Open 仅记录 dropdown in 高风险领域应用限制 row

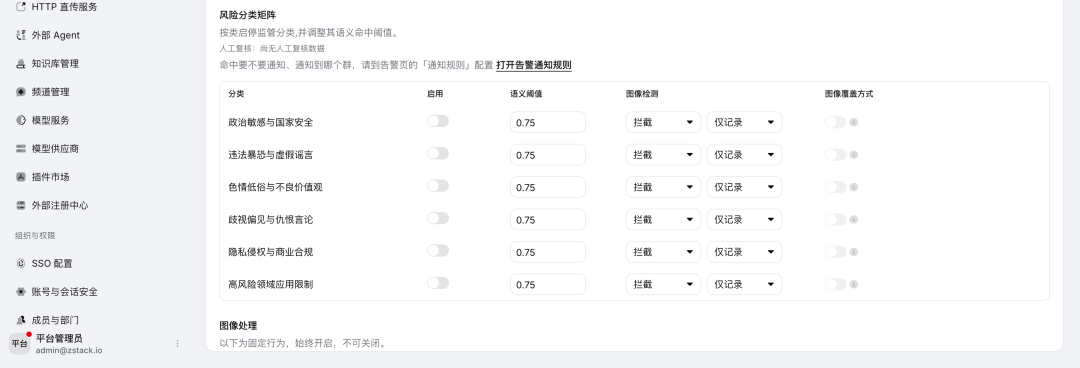tap(745, 284)
